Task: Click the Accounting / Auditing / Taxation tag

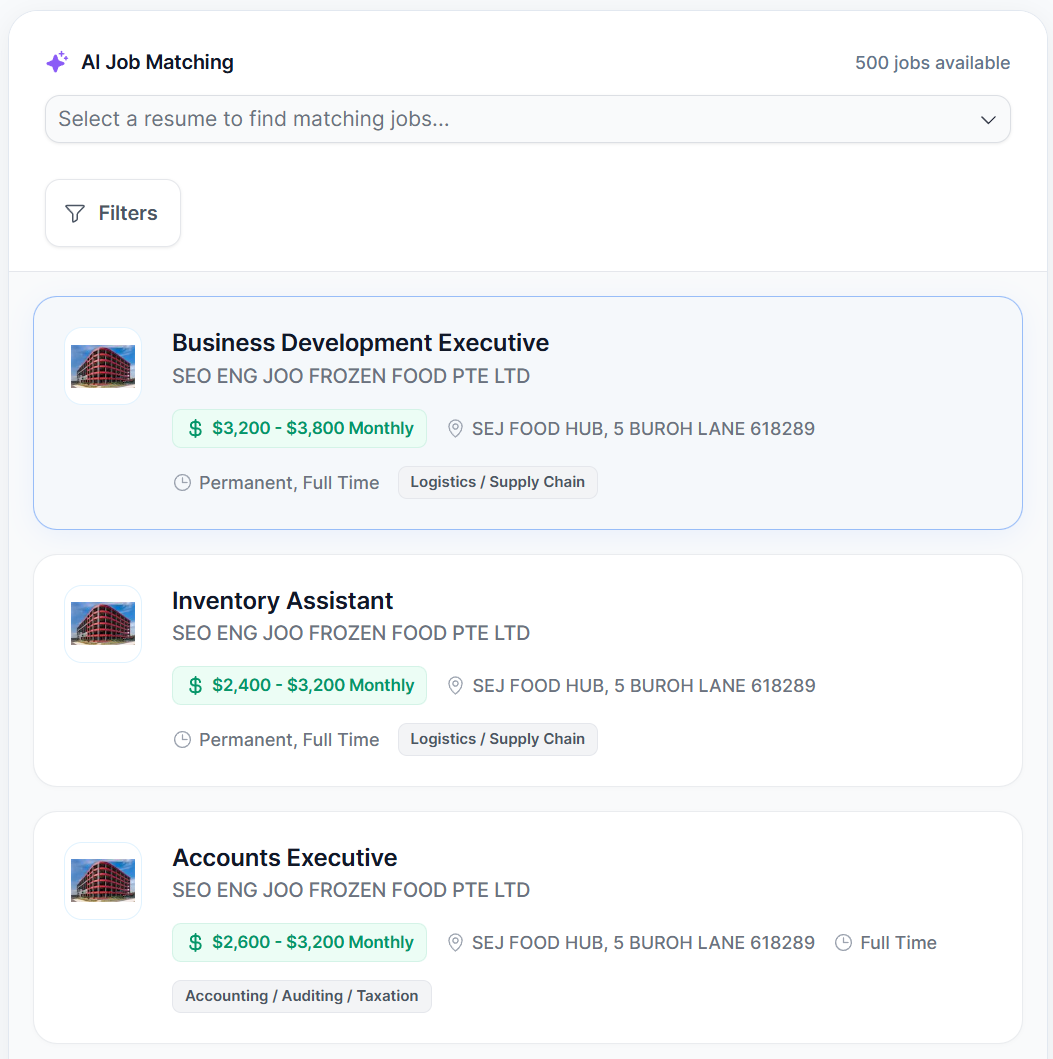Action: (x=301, y=996)
